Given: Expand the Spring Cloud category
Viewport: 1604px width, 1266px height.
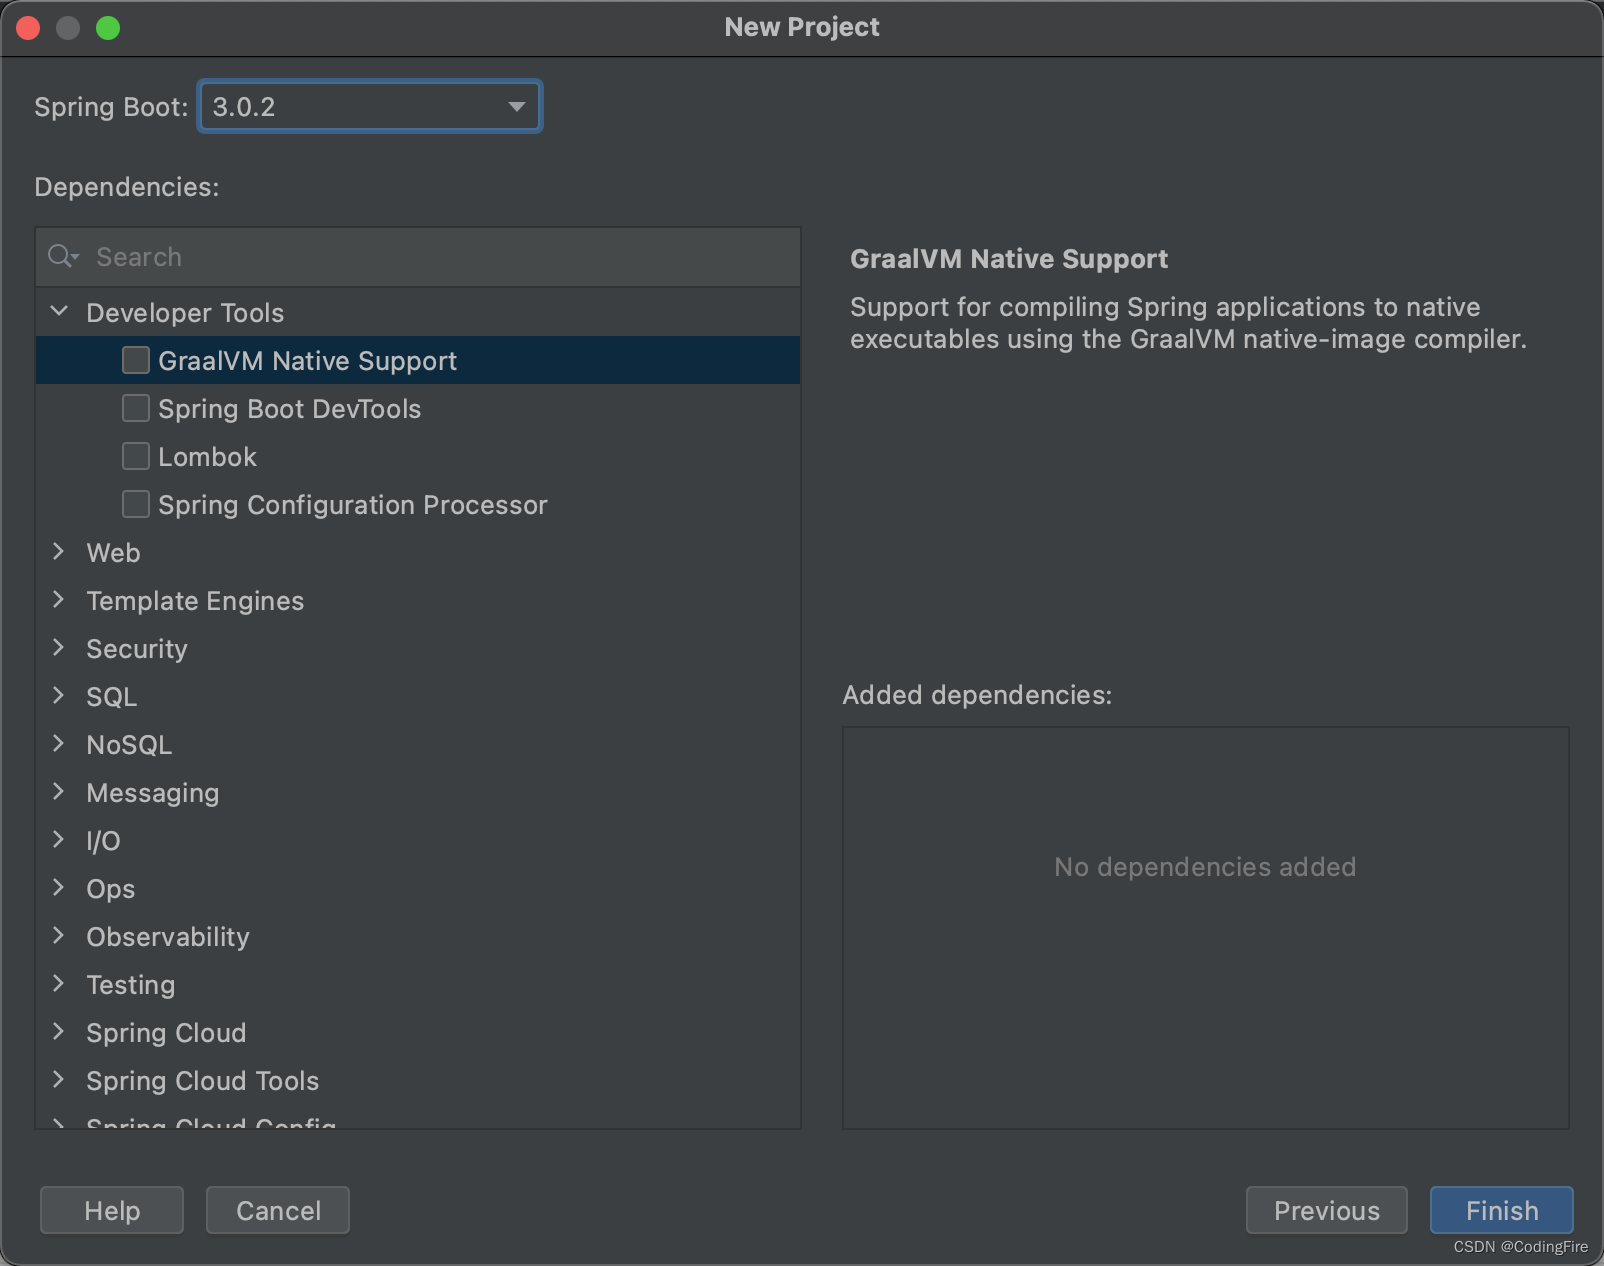Looking at the screenshot, I should pos(59,1032).
